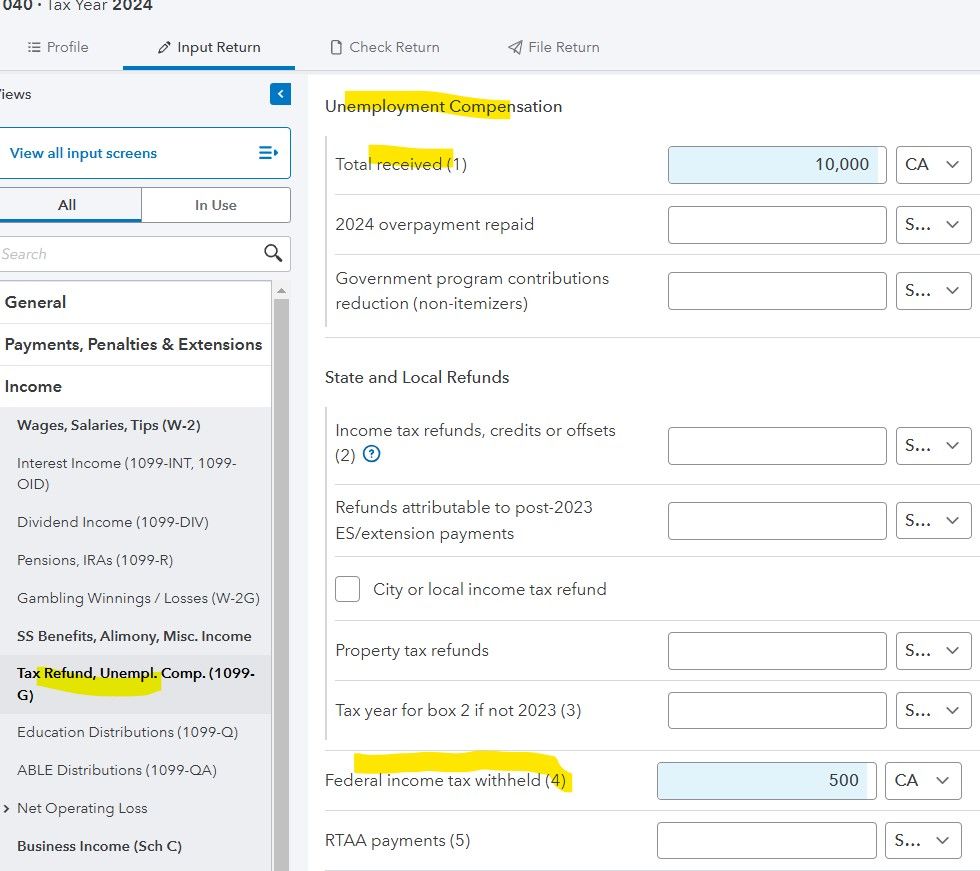Click list icon in View all input screens
Image resolution: width=980 pixels, height=871 pixels.
pos(268,153)
